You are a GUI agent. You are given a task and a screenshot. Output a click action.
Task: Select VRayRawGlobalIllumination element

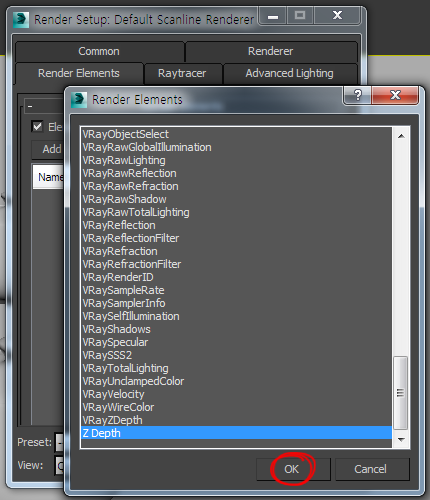[x=236, y=147]
